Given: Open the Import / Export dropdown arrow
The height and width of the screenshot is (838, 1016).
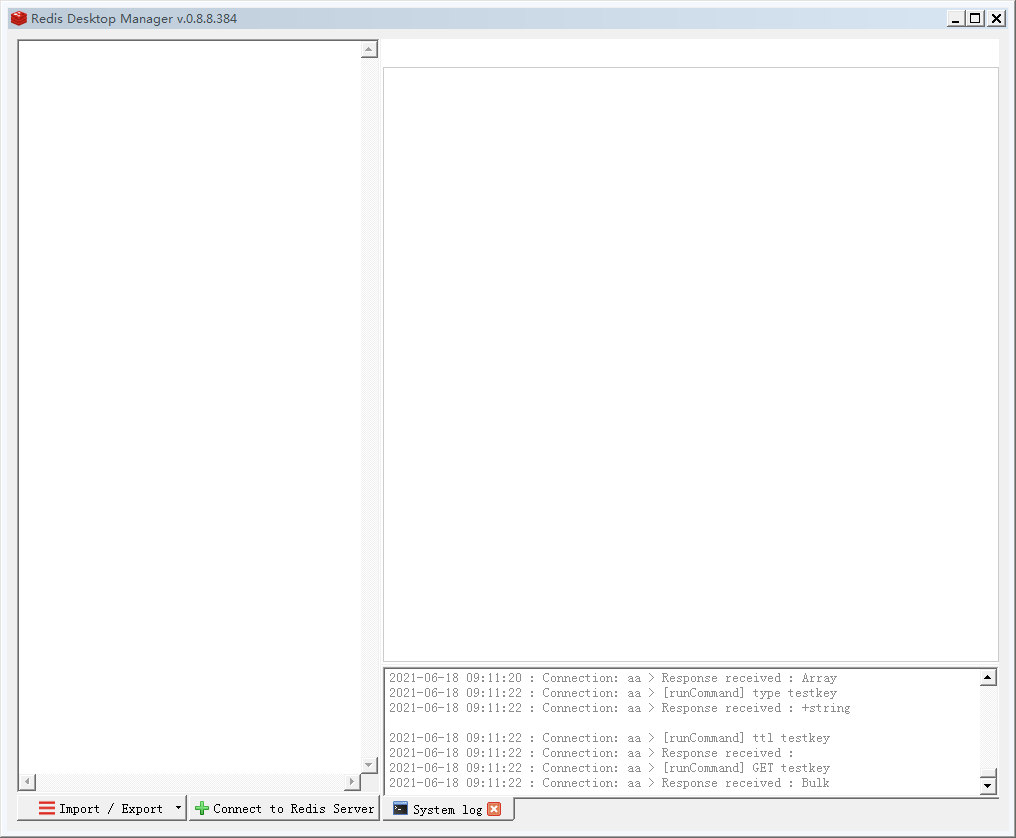Looking at the screenshot, I should (x=178, y=808).
